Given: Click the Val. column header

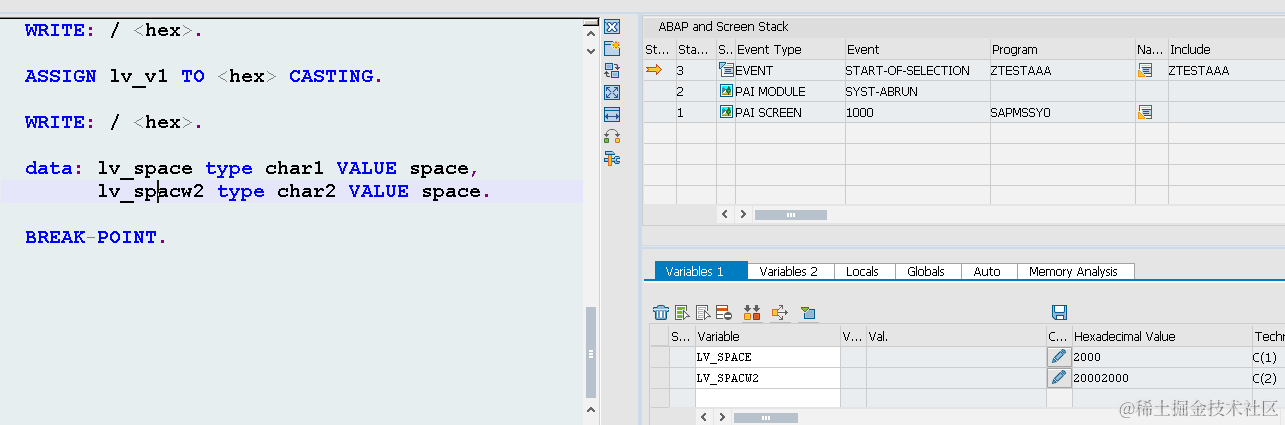Looking at the screenshot, I should (x=955, y=336).
